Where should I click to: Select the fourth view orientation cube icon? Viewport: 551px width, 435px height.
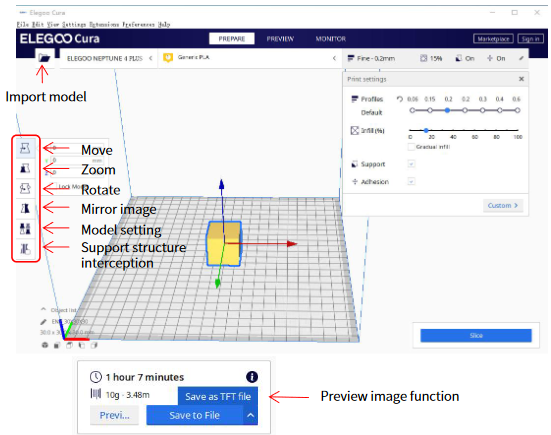coord(82,345)
